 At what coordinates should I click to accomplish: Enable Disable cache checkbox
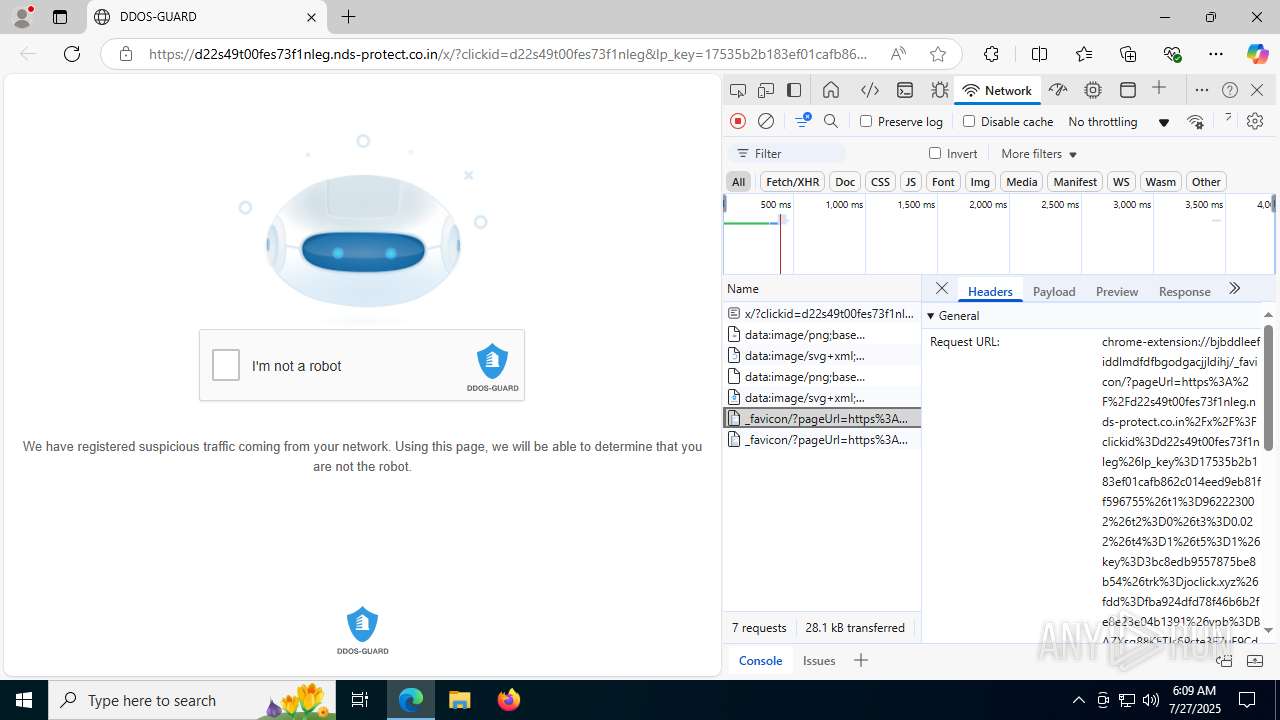(968, 121)
